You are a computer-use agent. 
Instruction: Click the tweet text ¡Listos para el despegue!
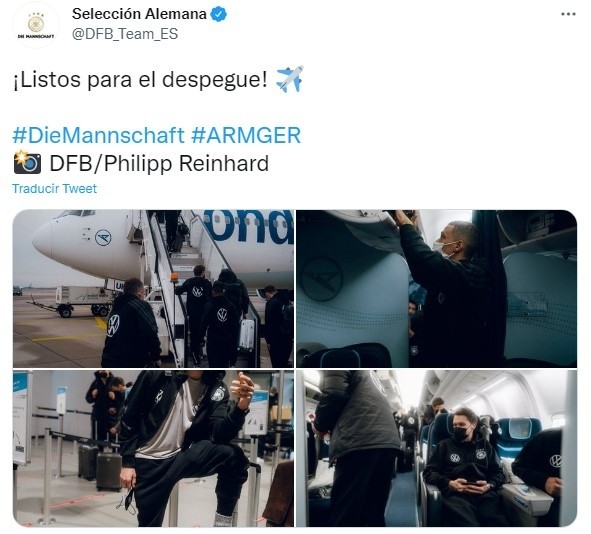pyautogui.click(x=140, y=80)
